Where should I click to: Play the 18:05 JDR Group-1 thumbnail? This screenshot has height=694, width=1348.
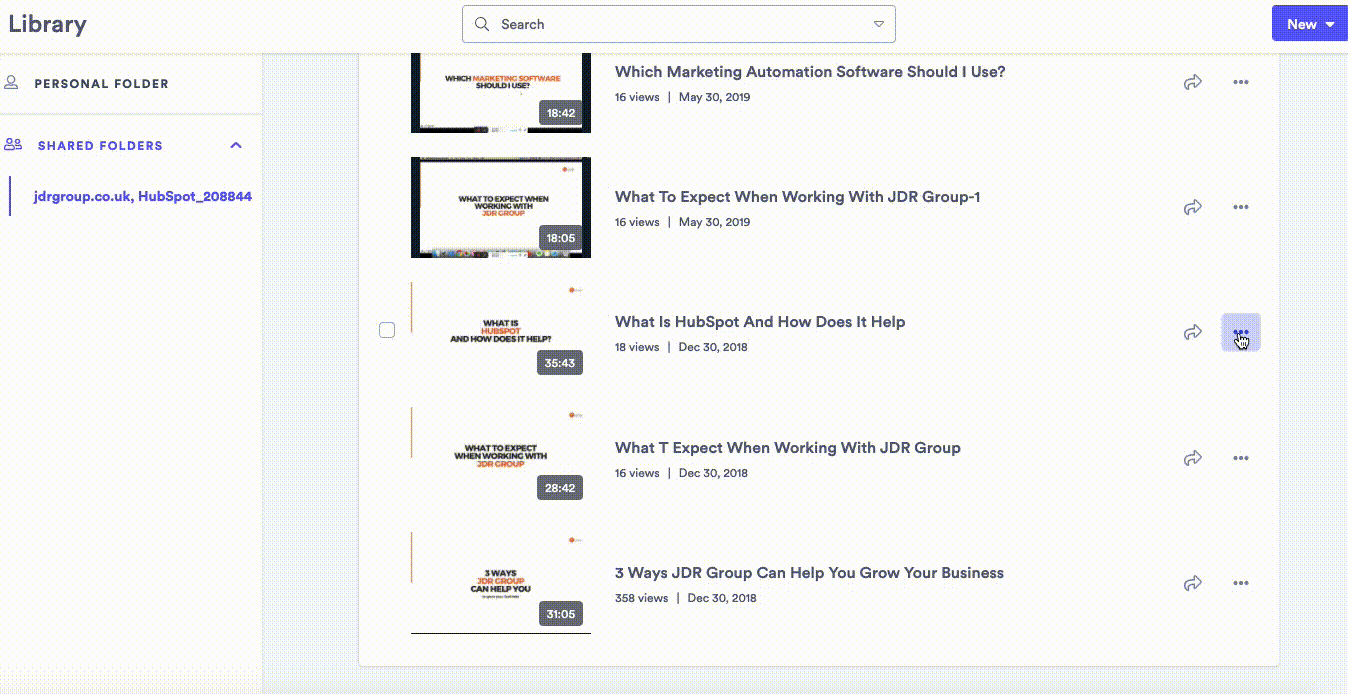pos(501,207)
